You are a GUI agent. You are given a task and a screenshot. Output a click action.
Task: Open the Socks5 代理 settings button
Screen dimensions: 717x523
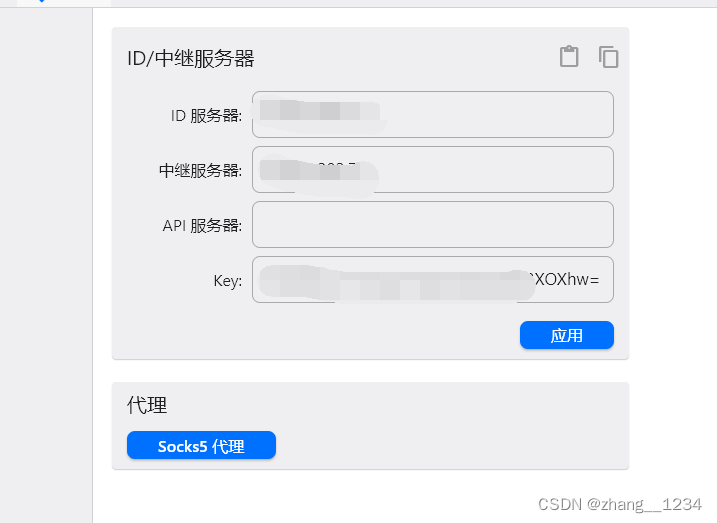point(201,445)
